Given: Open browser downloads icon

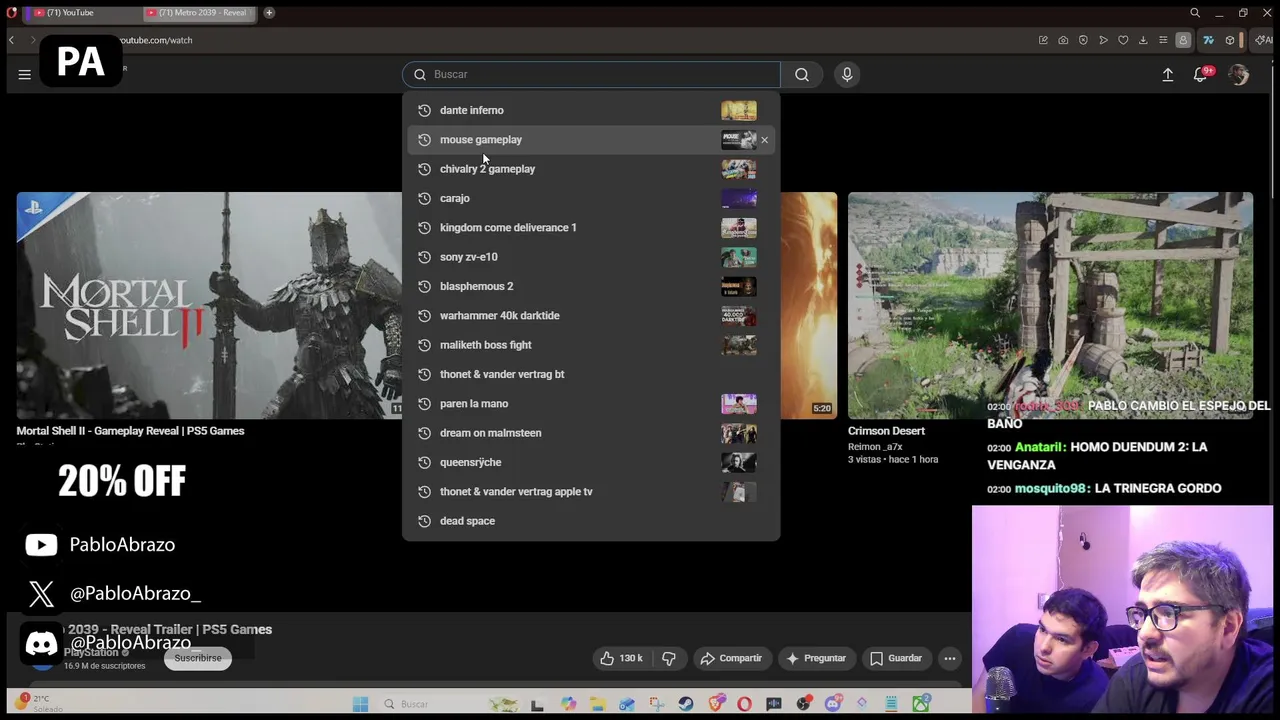Looking at the screenshot, I should (x=1143, y=40).
